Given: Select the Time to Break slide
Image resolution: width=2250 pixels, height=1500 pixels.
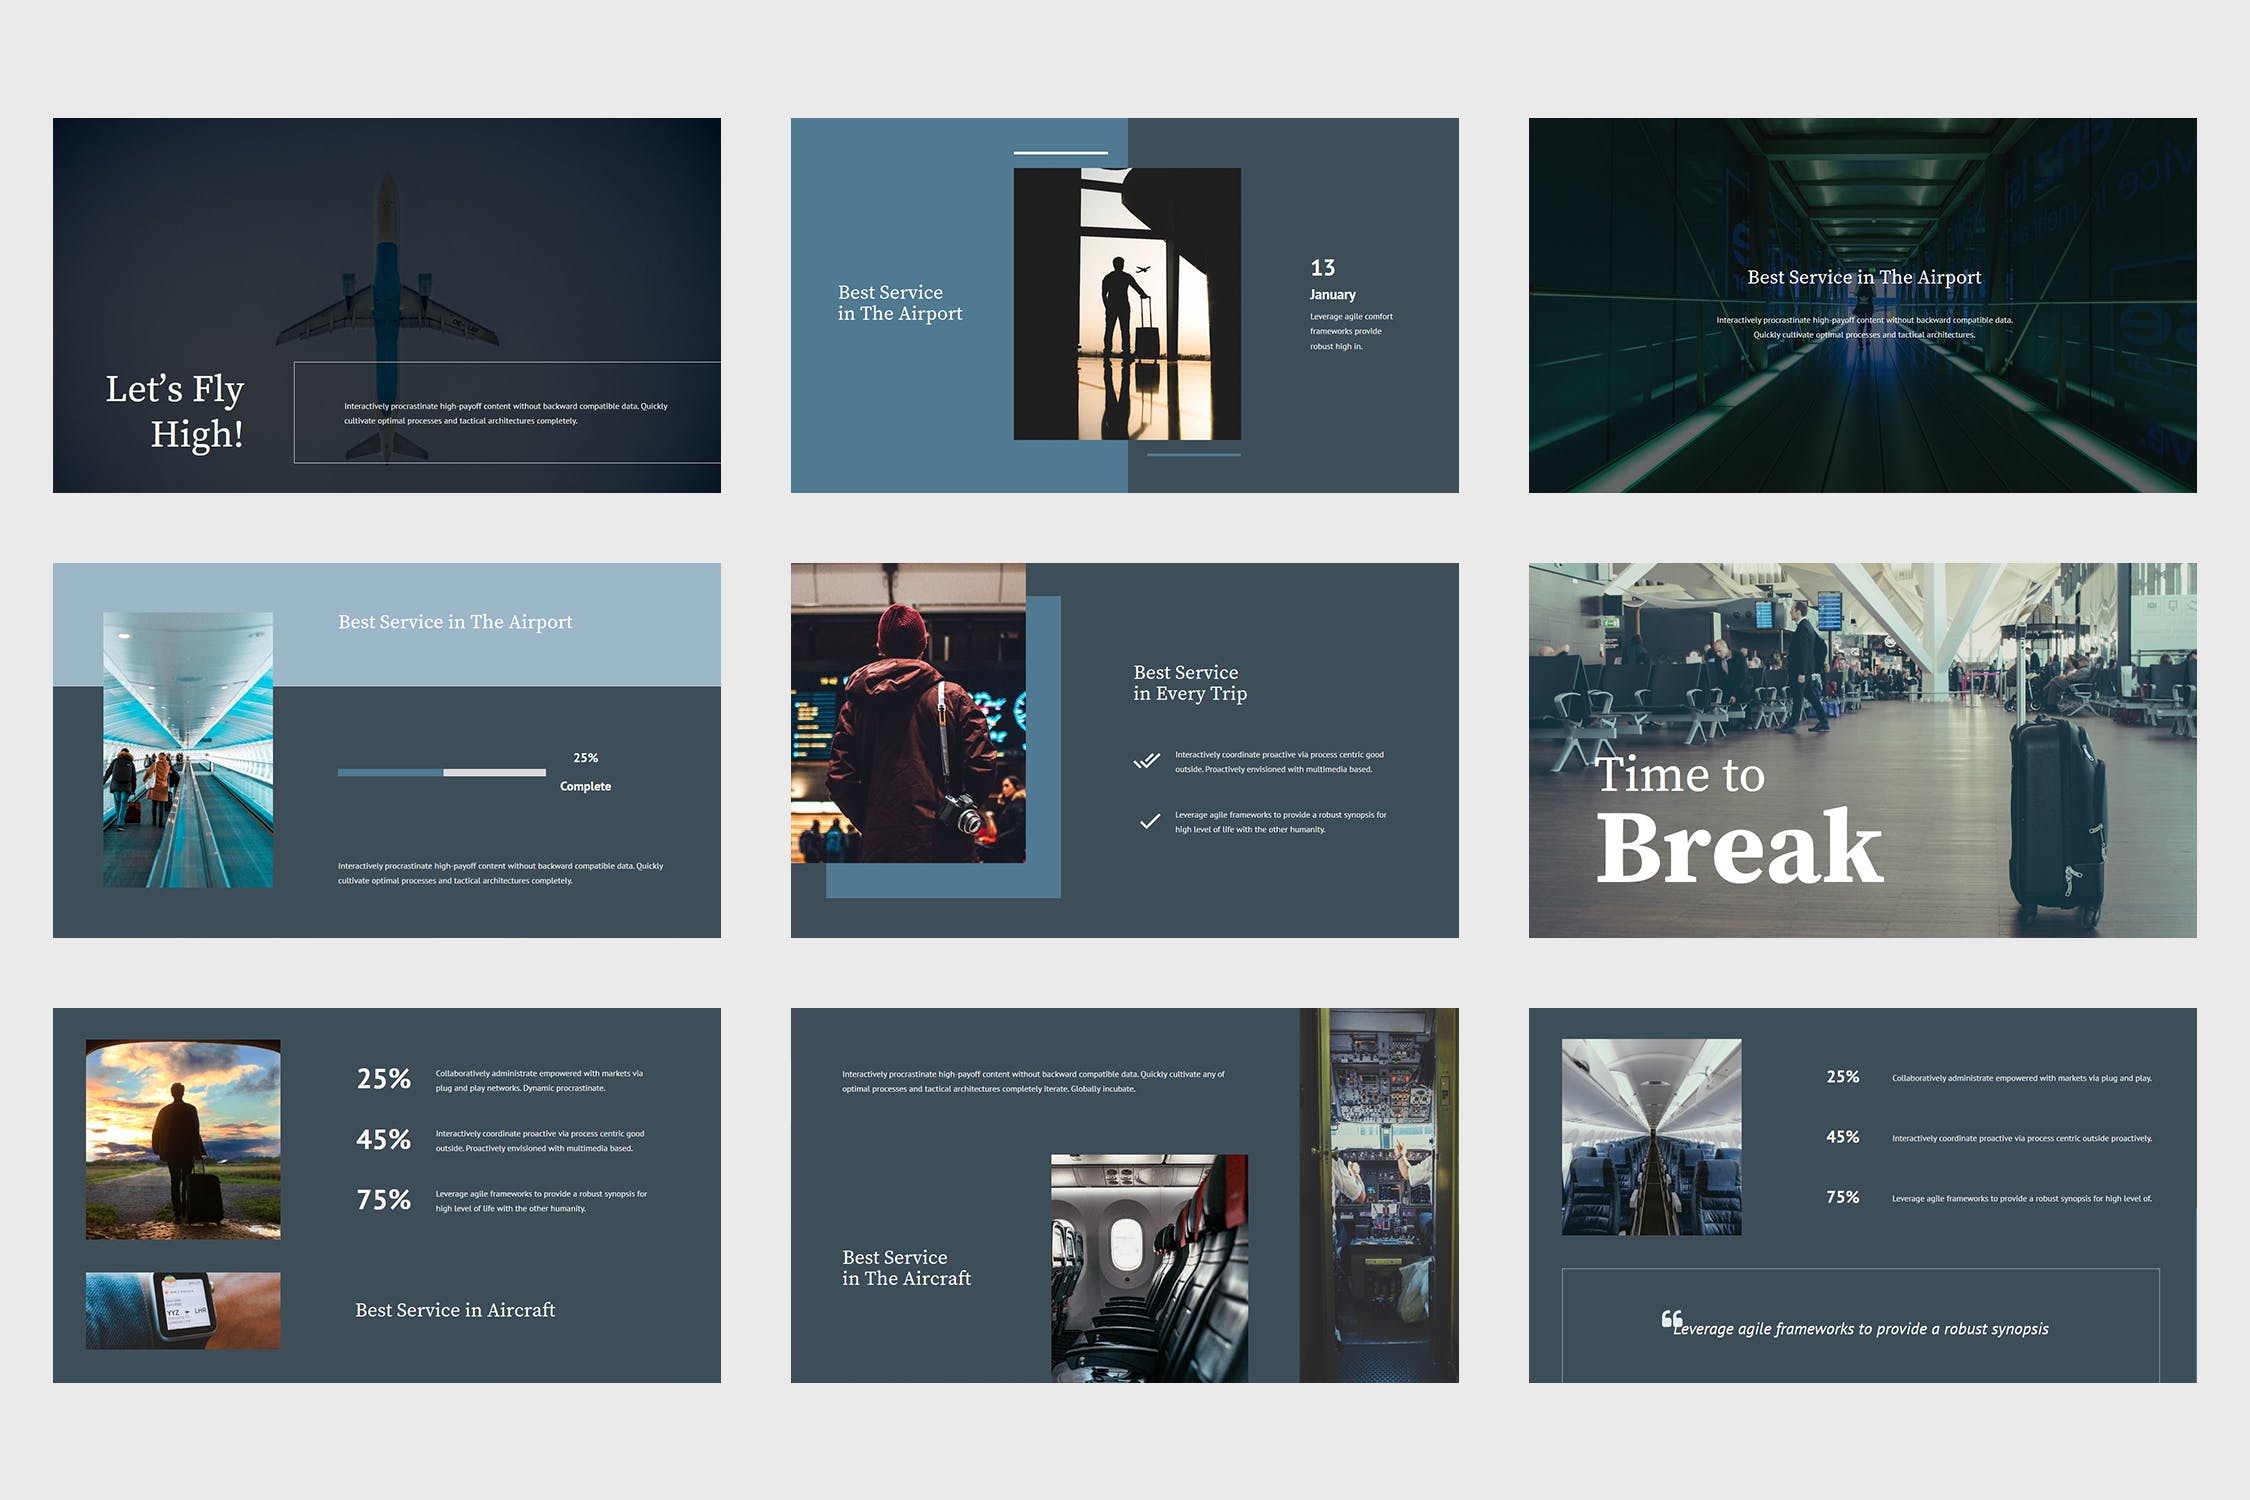Looking at the screenshot, I should pos(1862,750).
